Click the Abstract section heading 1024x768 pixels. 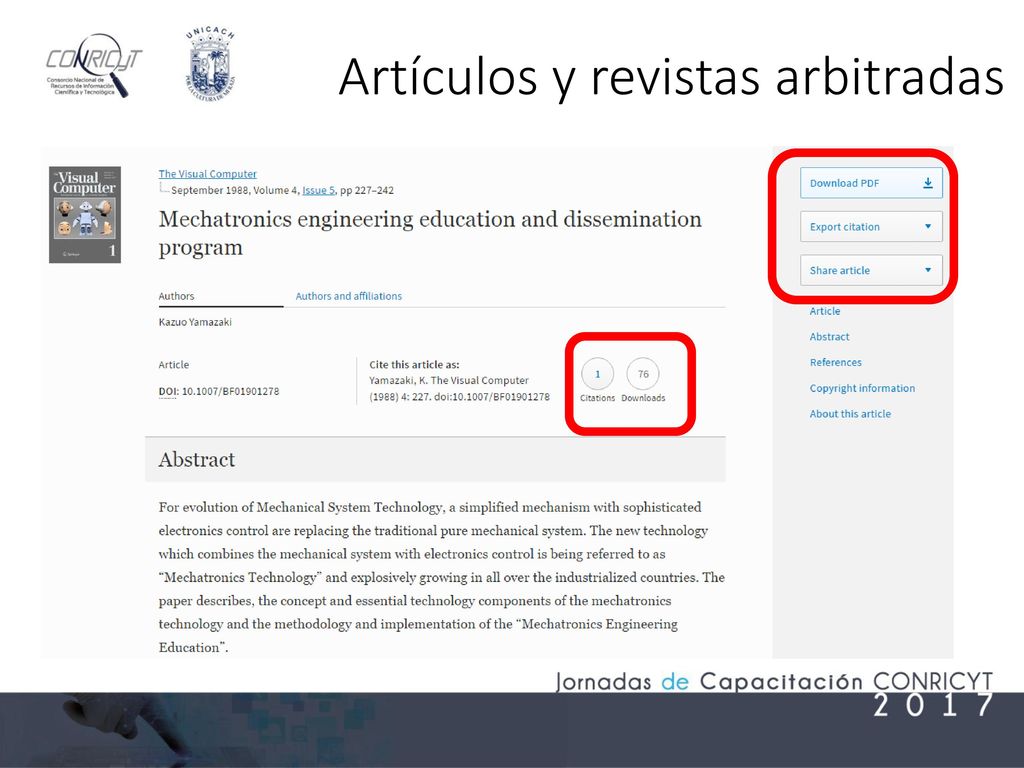(197, 459)
